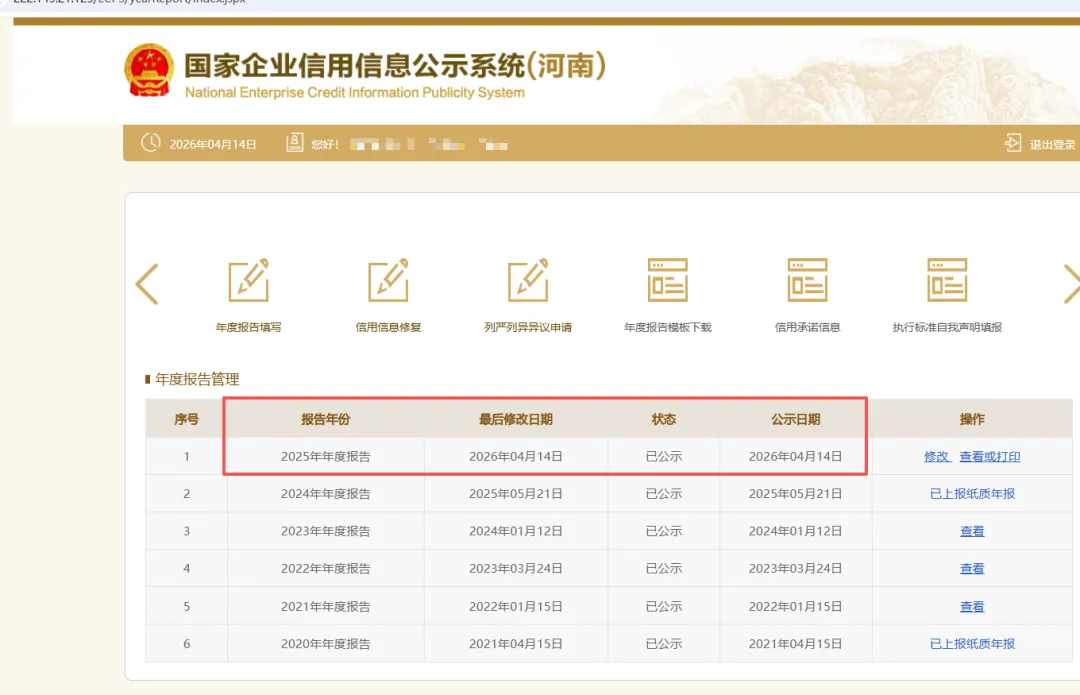Click 已上报纸质年报 for 2024 report
Image resolution: width=1080 pixels, height=695 pixels.
(973, 494)
